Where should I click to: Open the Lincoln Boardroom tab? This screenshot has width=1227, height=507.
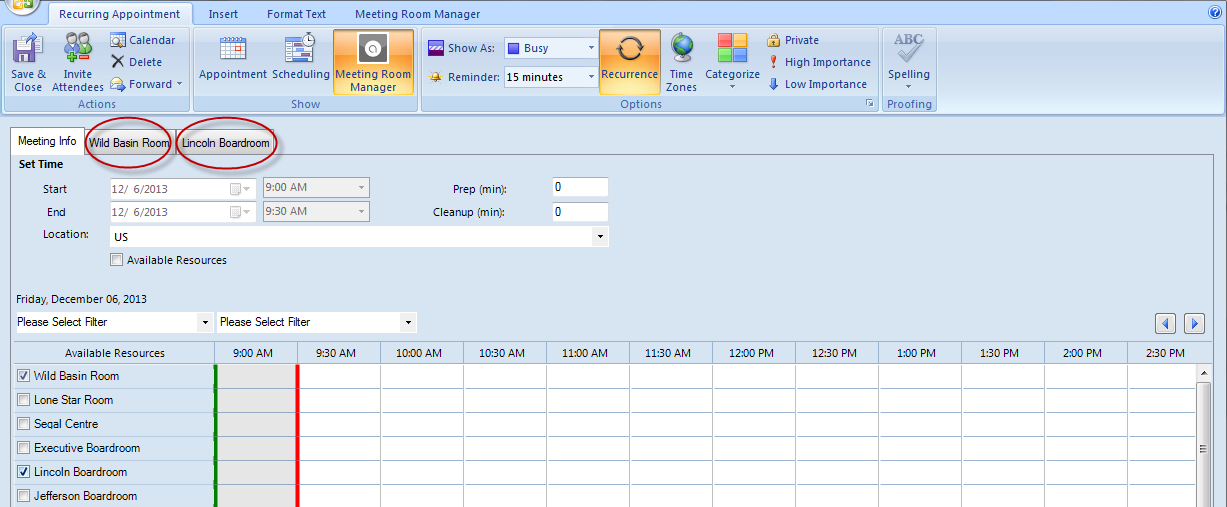coord(226,143)
